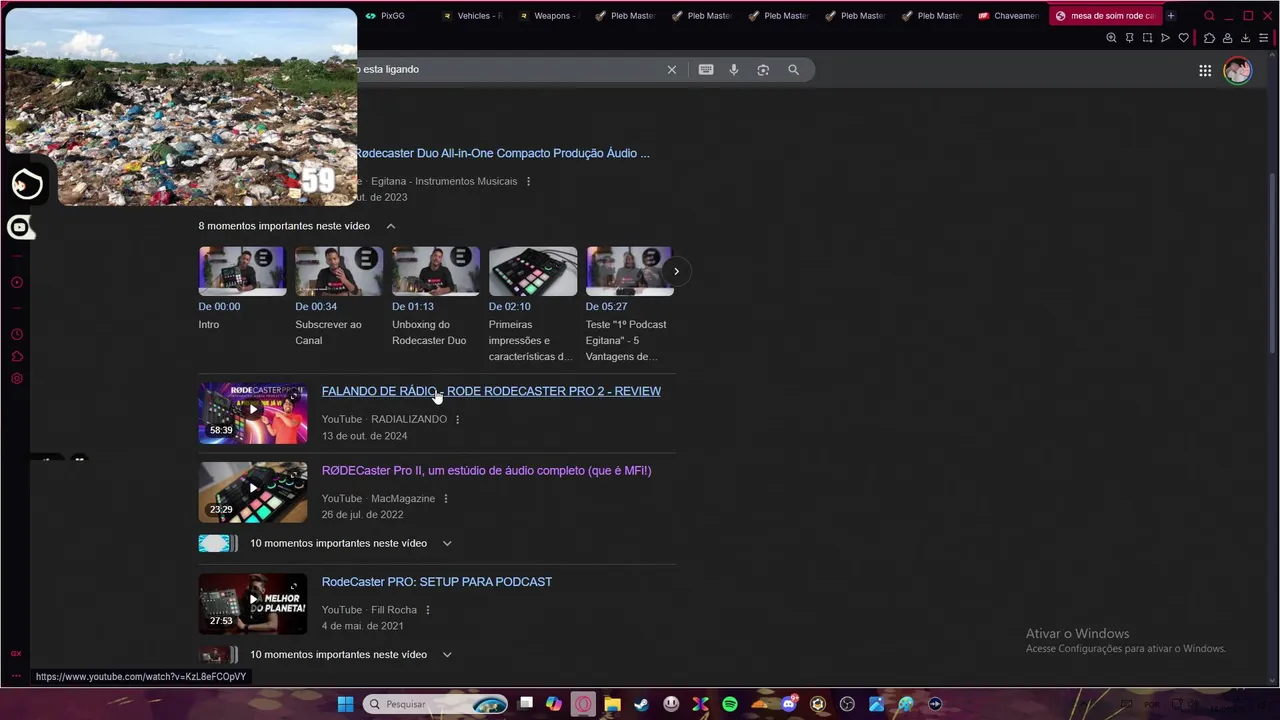The width and height of the screenshot is (1280, 720).
Task: Switch to the Vehicles tab
Action: [473, 16]
